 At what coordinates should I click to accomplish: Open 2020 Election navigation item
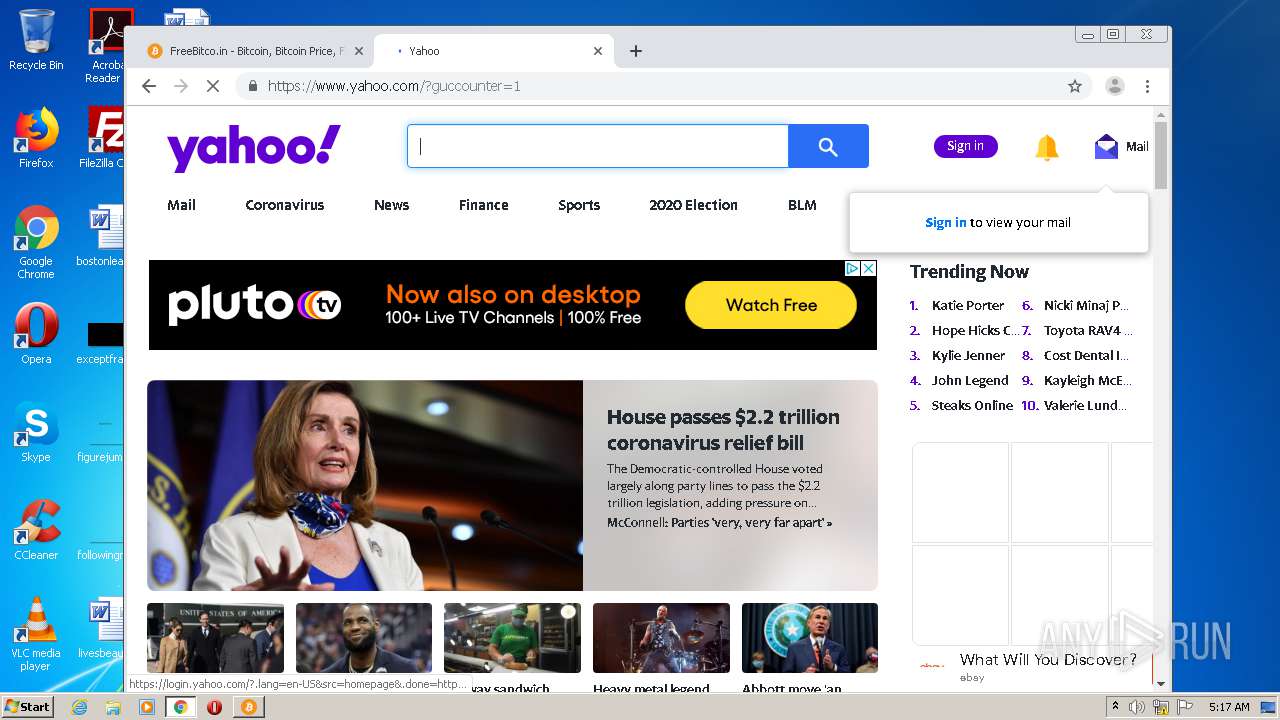coord(693,205)
